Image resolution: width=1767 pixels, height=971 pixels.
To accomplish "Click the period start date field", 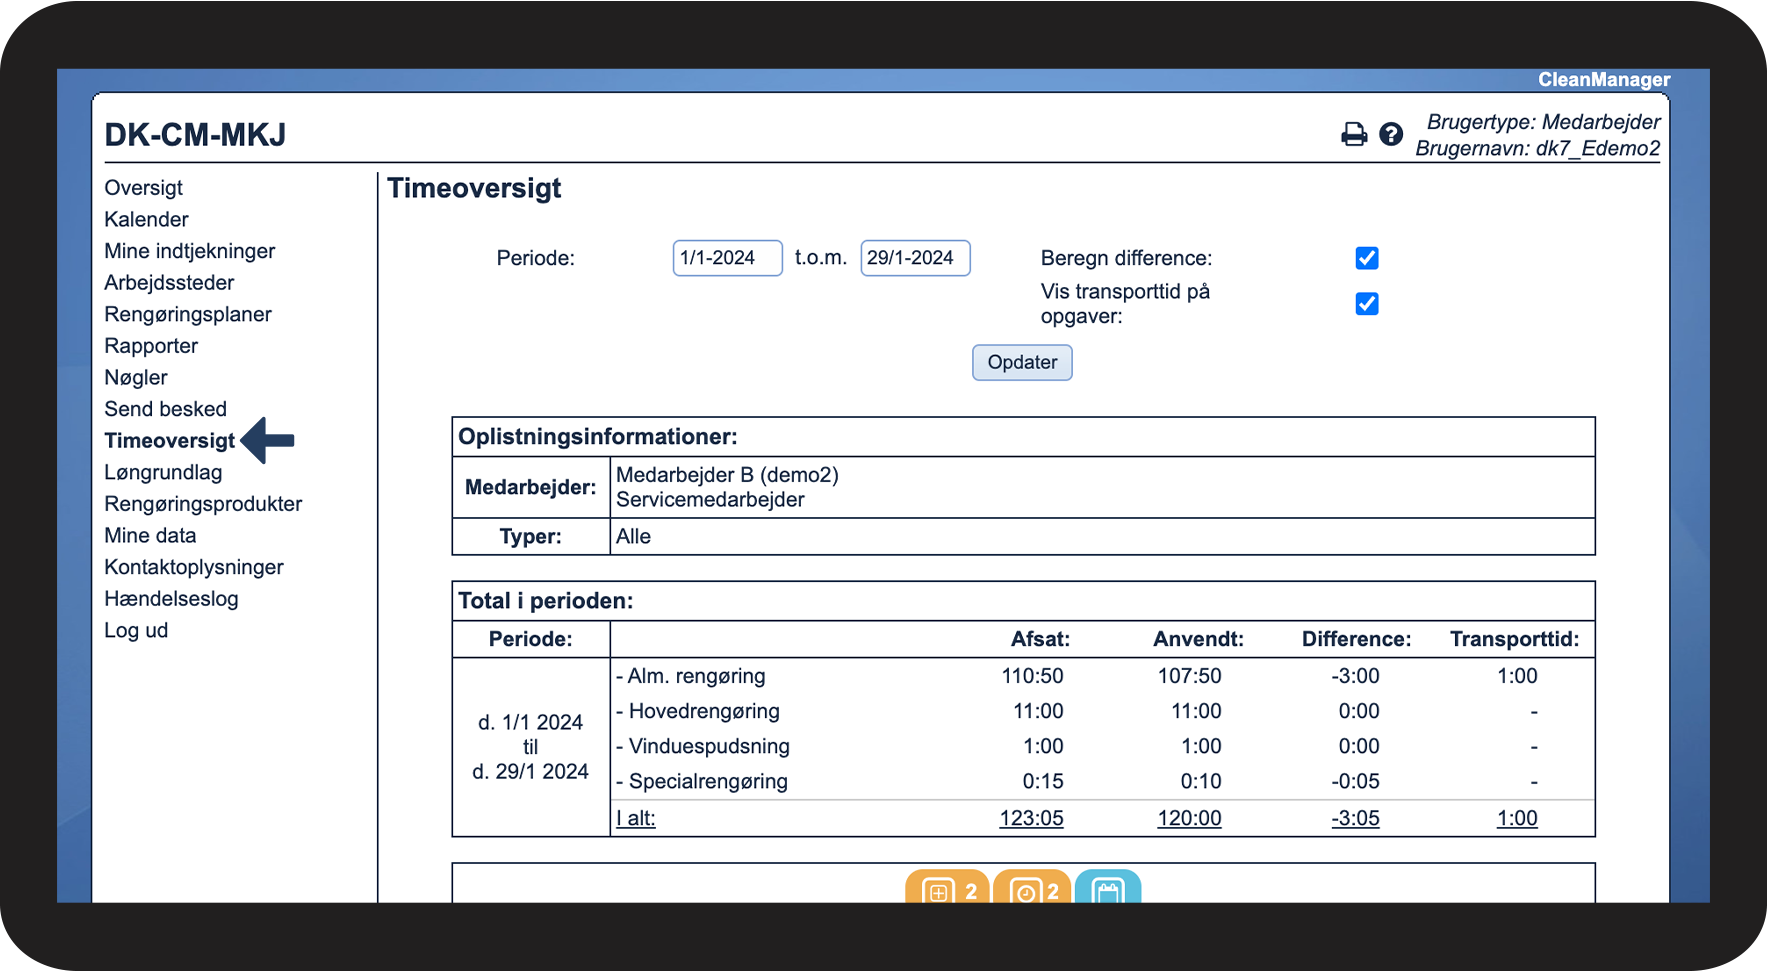I will click(727, 258).
